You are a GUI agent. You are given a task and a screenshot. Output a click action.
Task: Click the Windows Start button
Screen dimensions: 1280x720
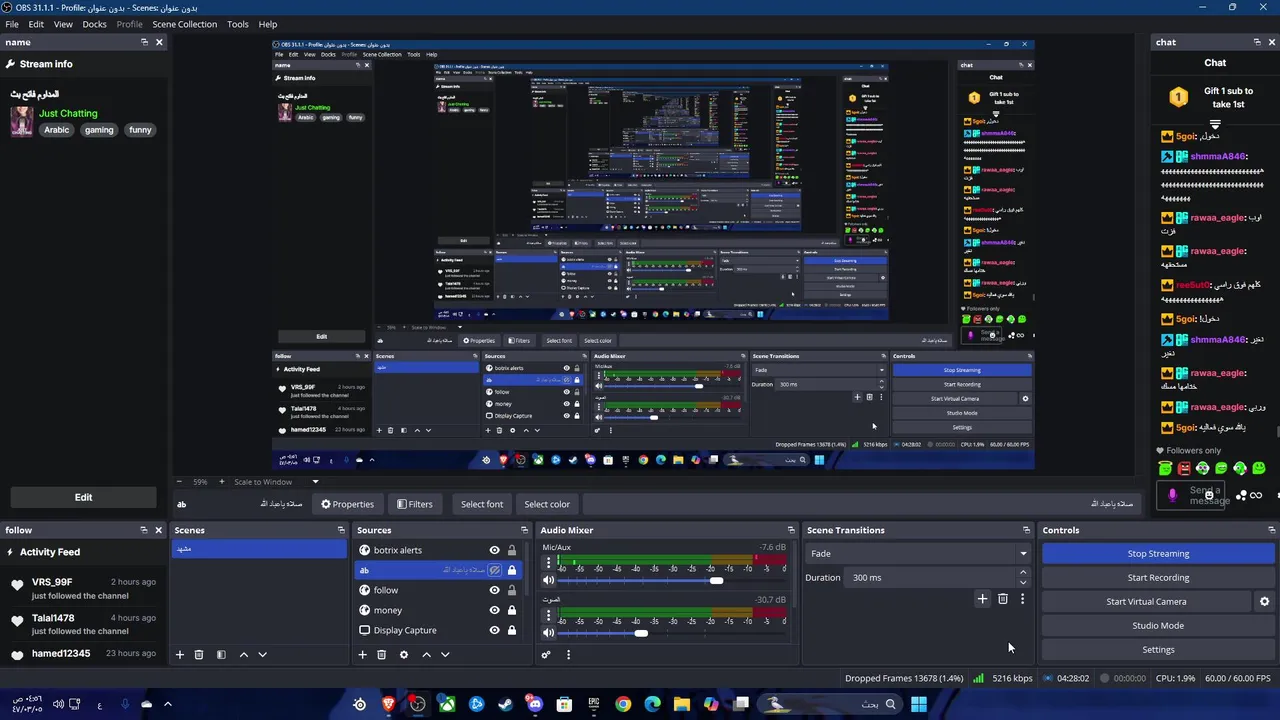[918, 704]
